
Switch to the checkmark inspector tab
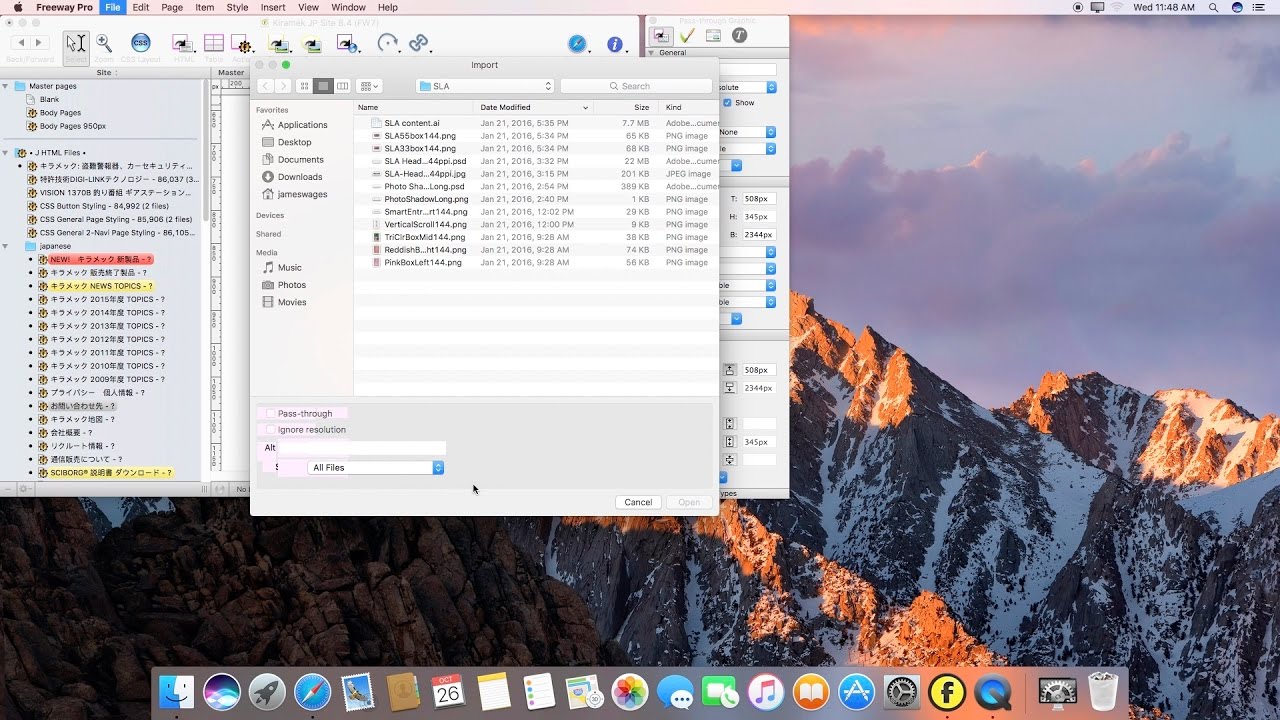pos(688,35)
